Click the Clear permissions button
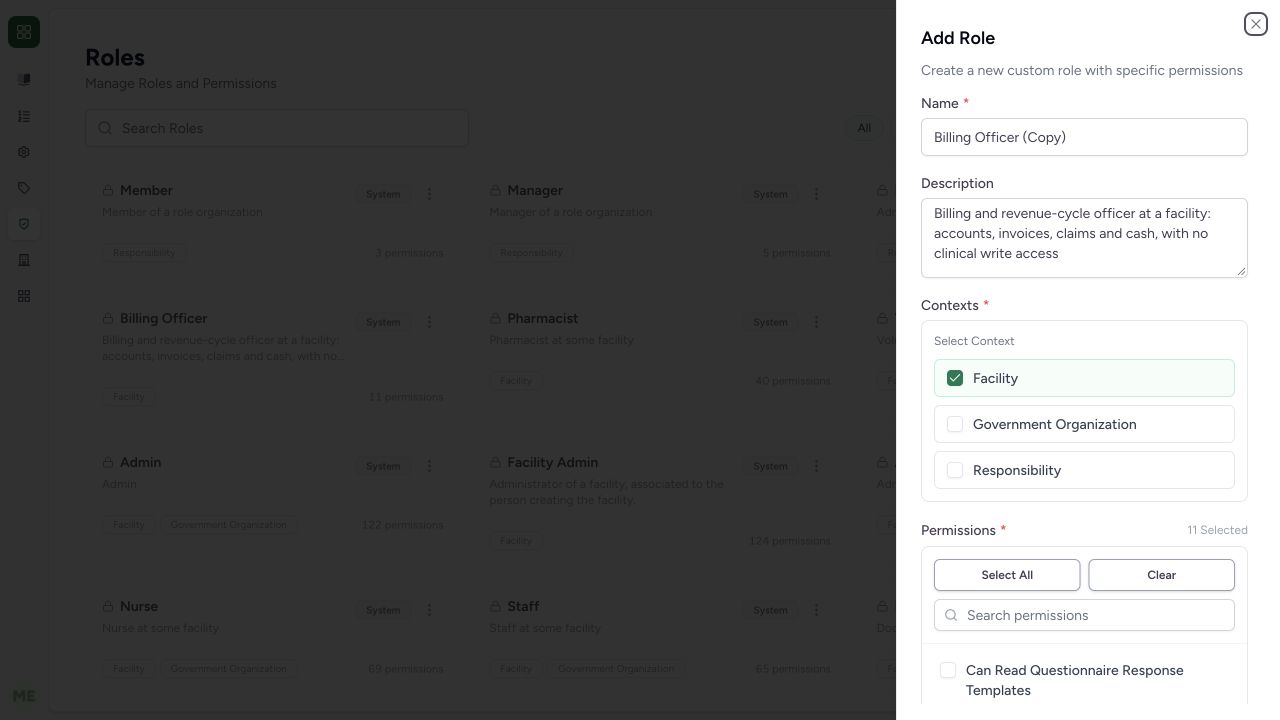 coord(1161,575)
